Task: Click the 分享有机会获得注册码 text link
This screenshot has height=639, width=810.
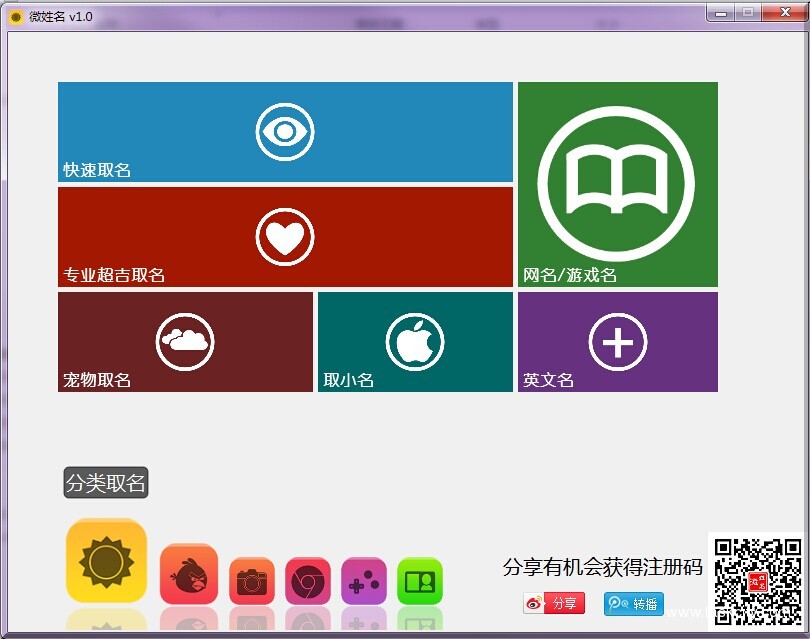Action: pos(603,566)
